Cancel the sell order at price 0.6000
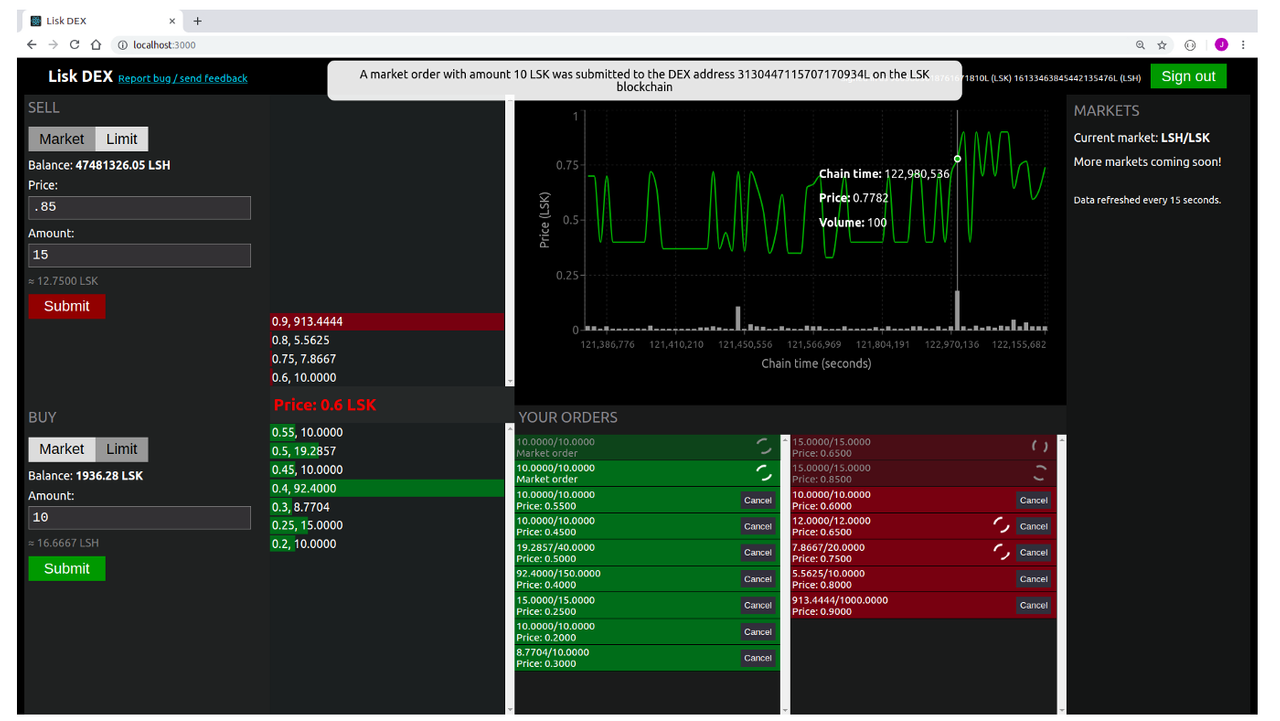This screenshot has width=1280, height=721. pos(1034,500)
